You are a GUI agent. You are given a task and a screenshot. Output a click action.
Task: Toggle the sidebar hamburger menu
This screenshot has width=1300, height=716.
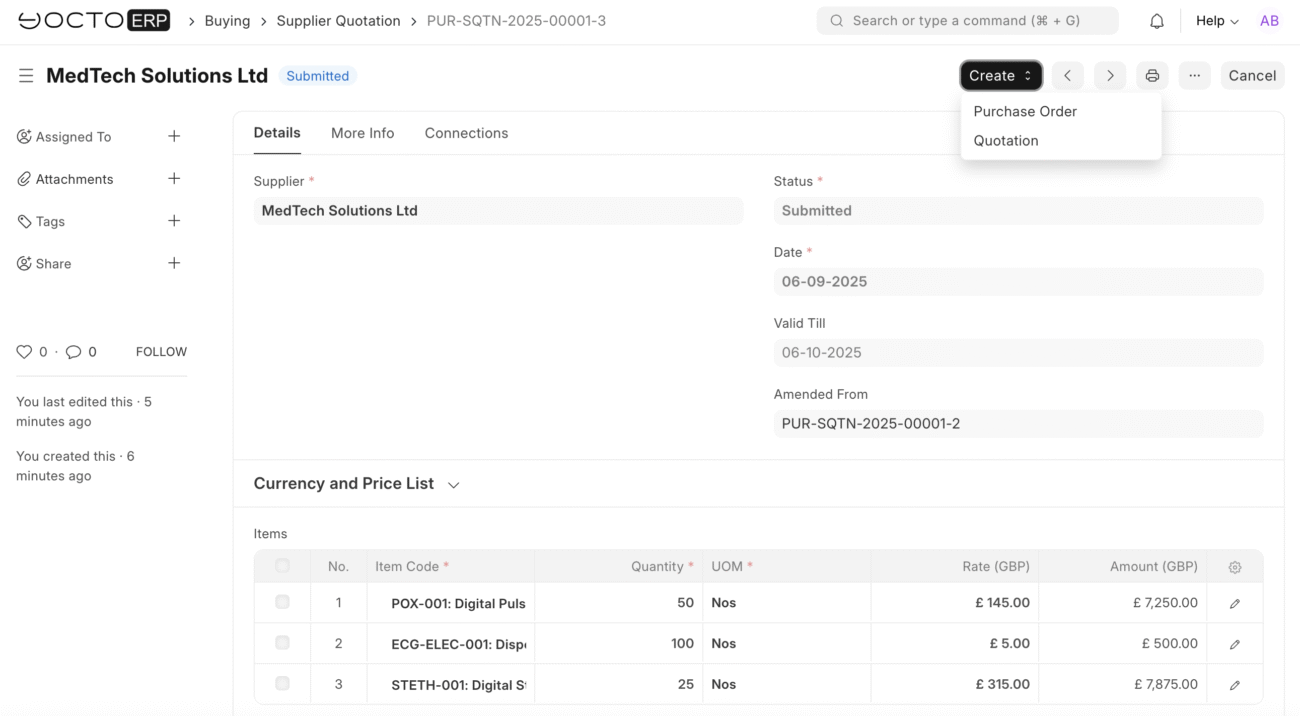point(26,76)
